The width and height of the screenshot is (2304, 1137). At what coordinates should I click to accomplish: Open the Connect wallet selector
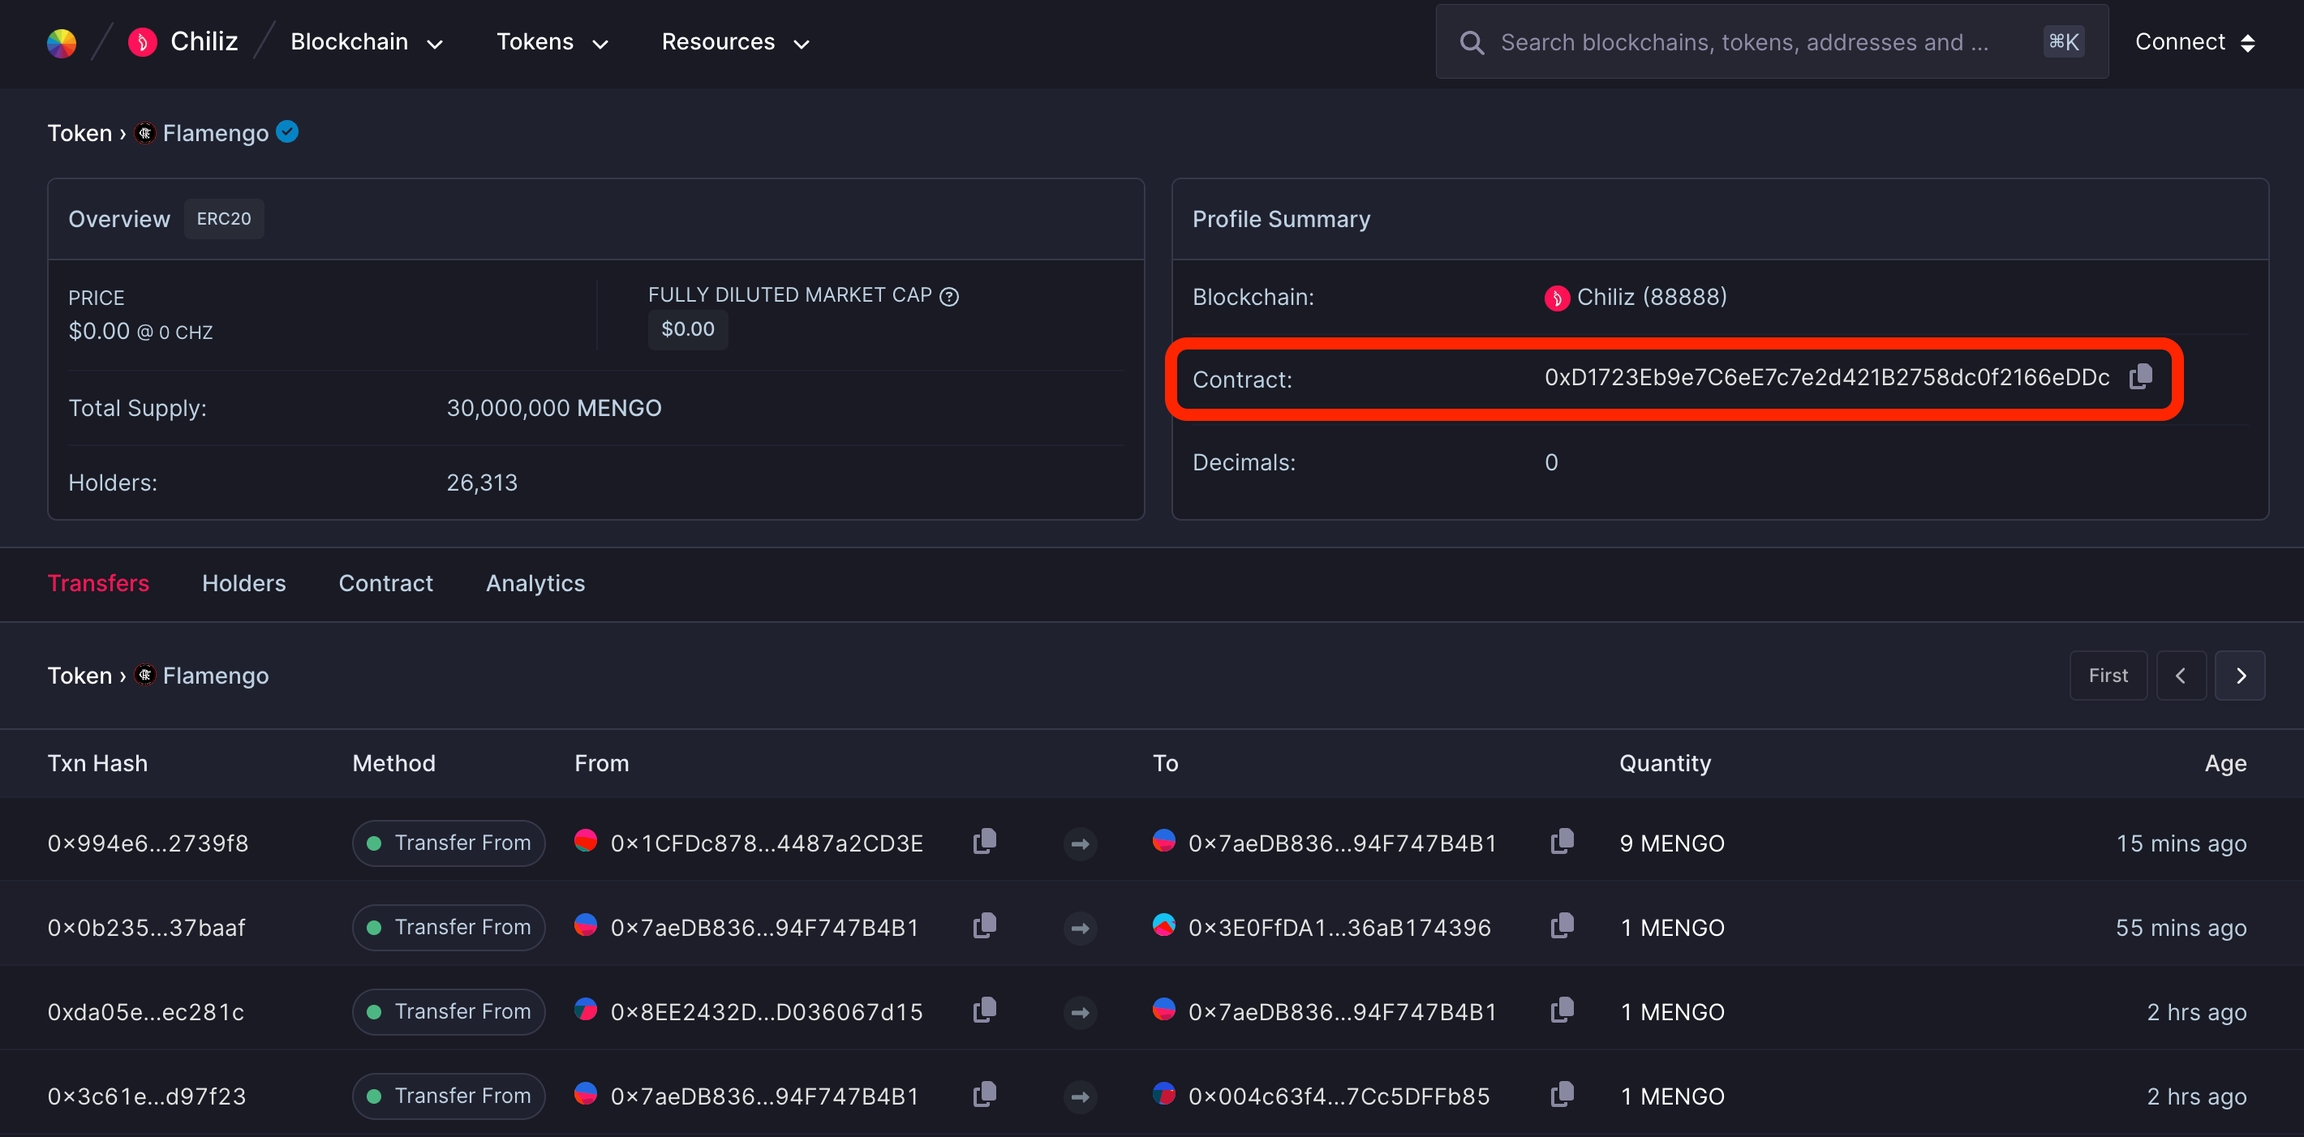tap(2194, 42)
